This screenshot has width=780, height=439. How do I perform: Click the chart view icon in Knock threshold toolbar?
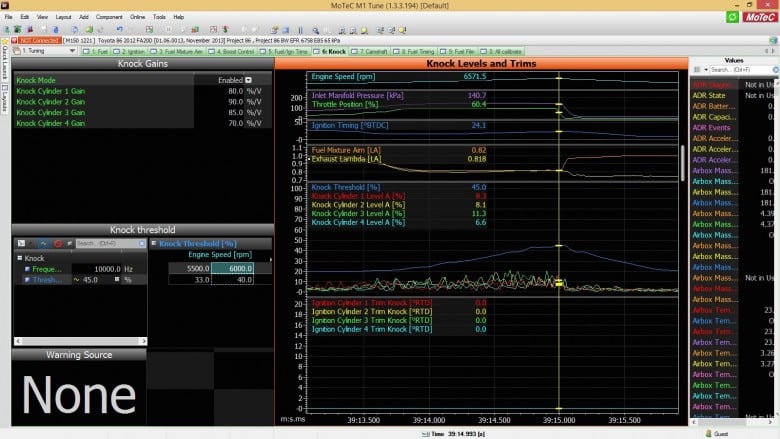21,244
